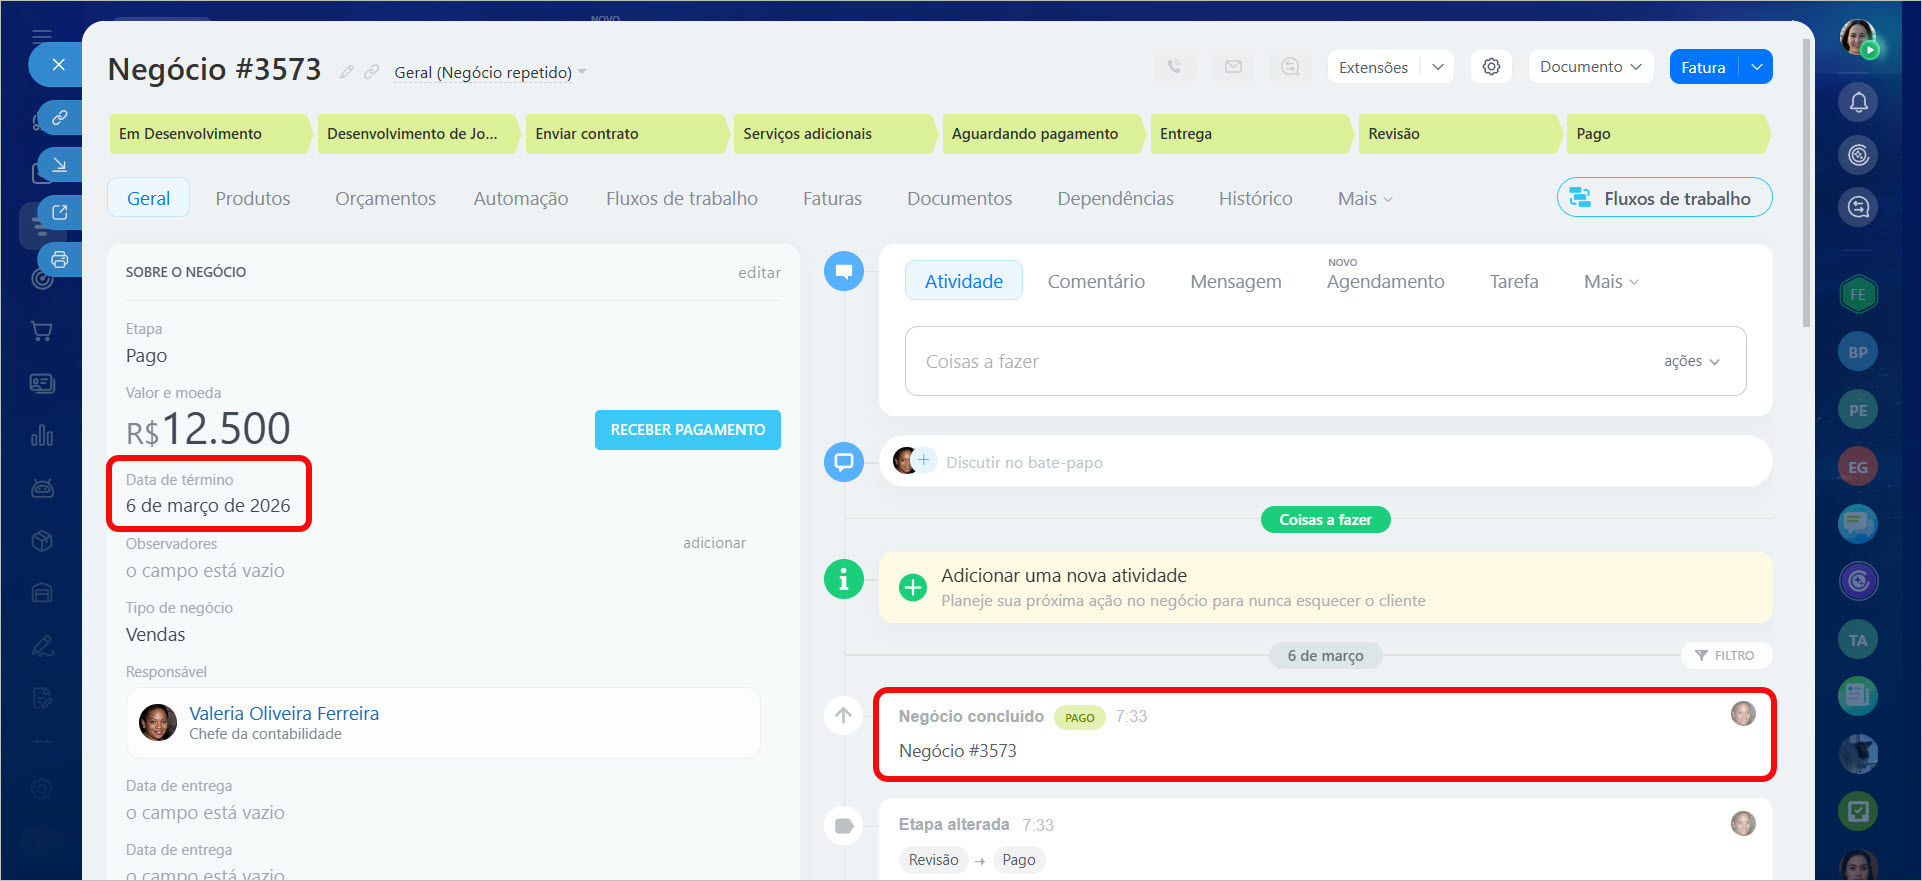
Task: Open Valeria Oliveira Ferreira profile link
Action: (284, 713)
